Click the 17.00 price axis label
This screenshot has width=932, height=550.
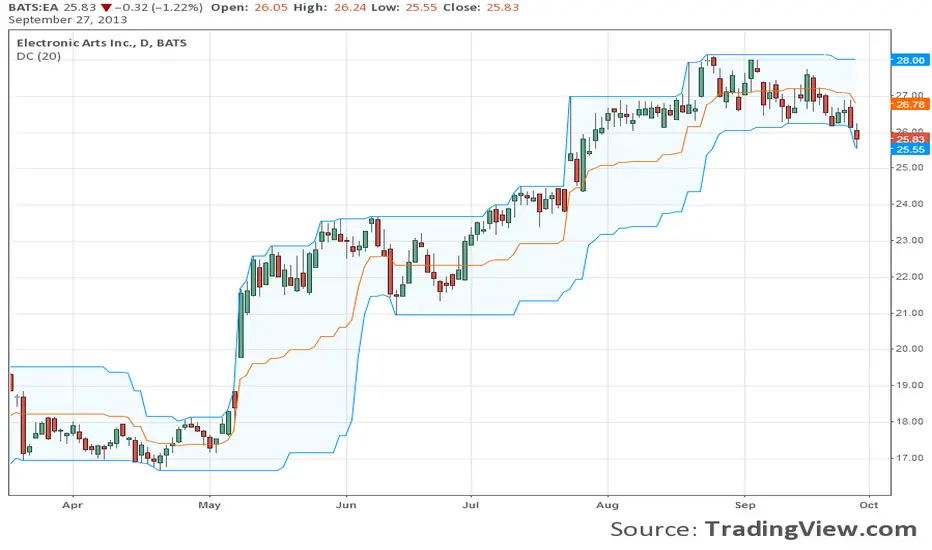click(911, 458)
